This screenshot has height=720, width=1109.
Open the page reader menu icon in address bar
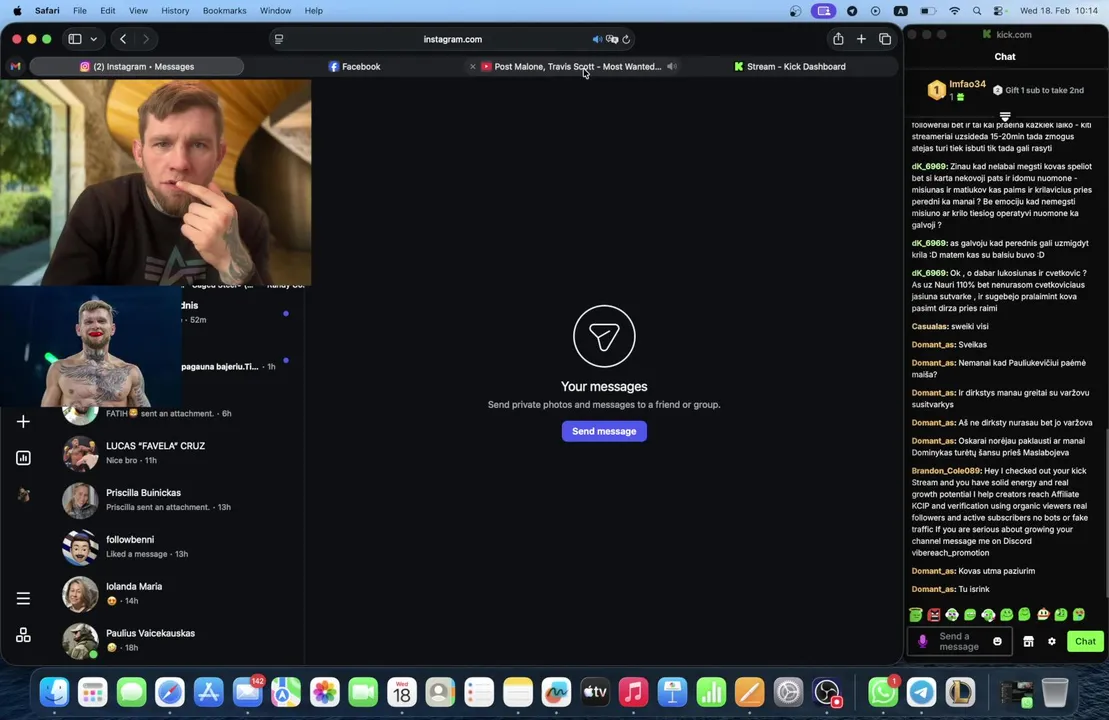pos(279,39)
